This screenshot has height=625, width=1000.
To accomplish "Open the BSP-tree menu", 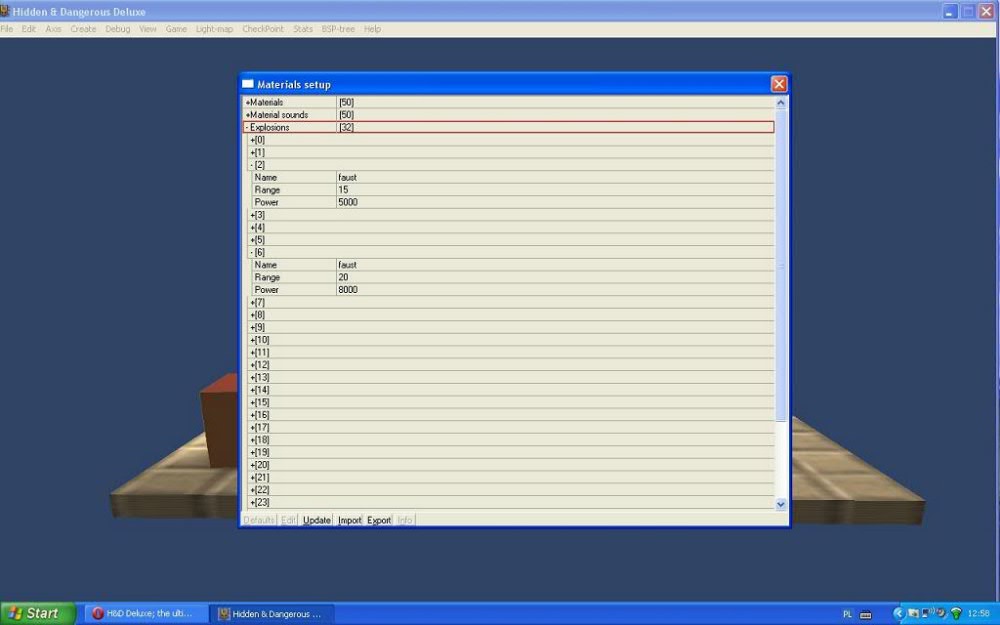I will pyautogui.click(x=338, y=29).
